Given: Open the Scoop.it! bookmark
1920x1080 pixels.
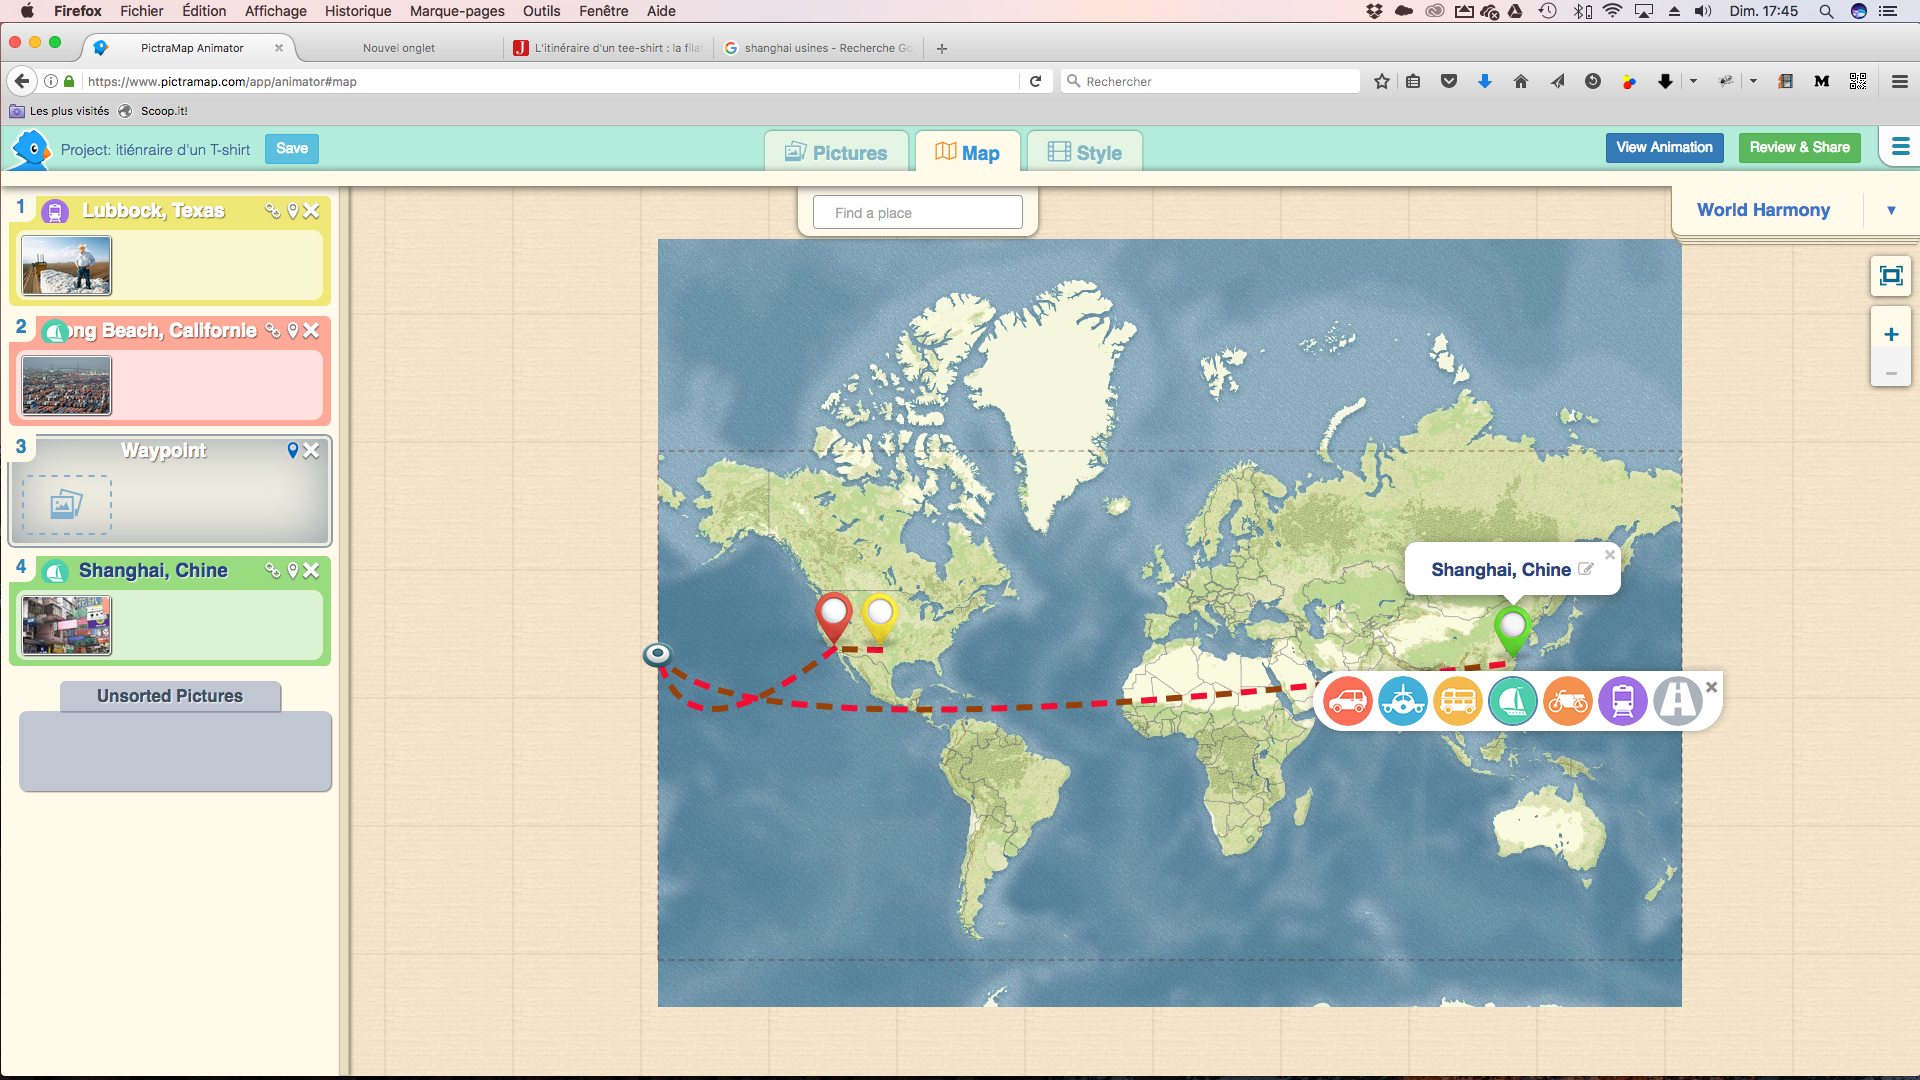Looking at the screenshot, I should click(153, 111).
